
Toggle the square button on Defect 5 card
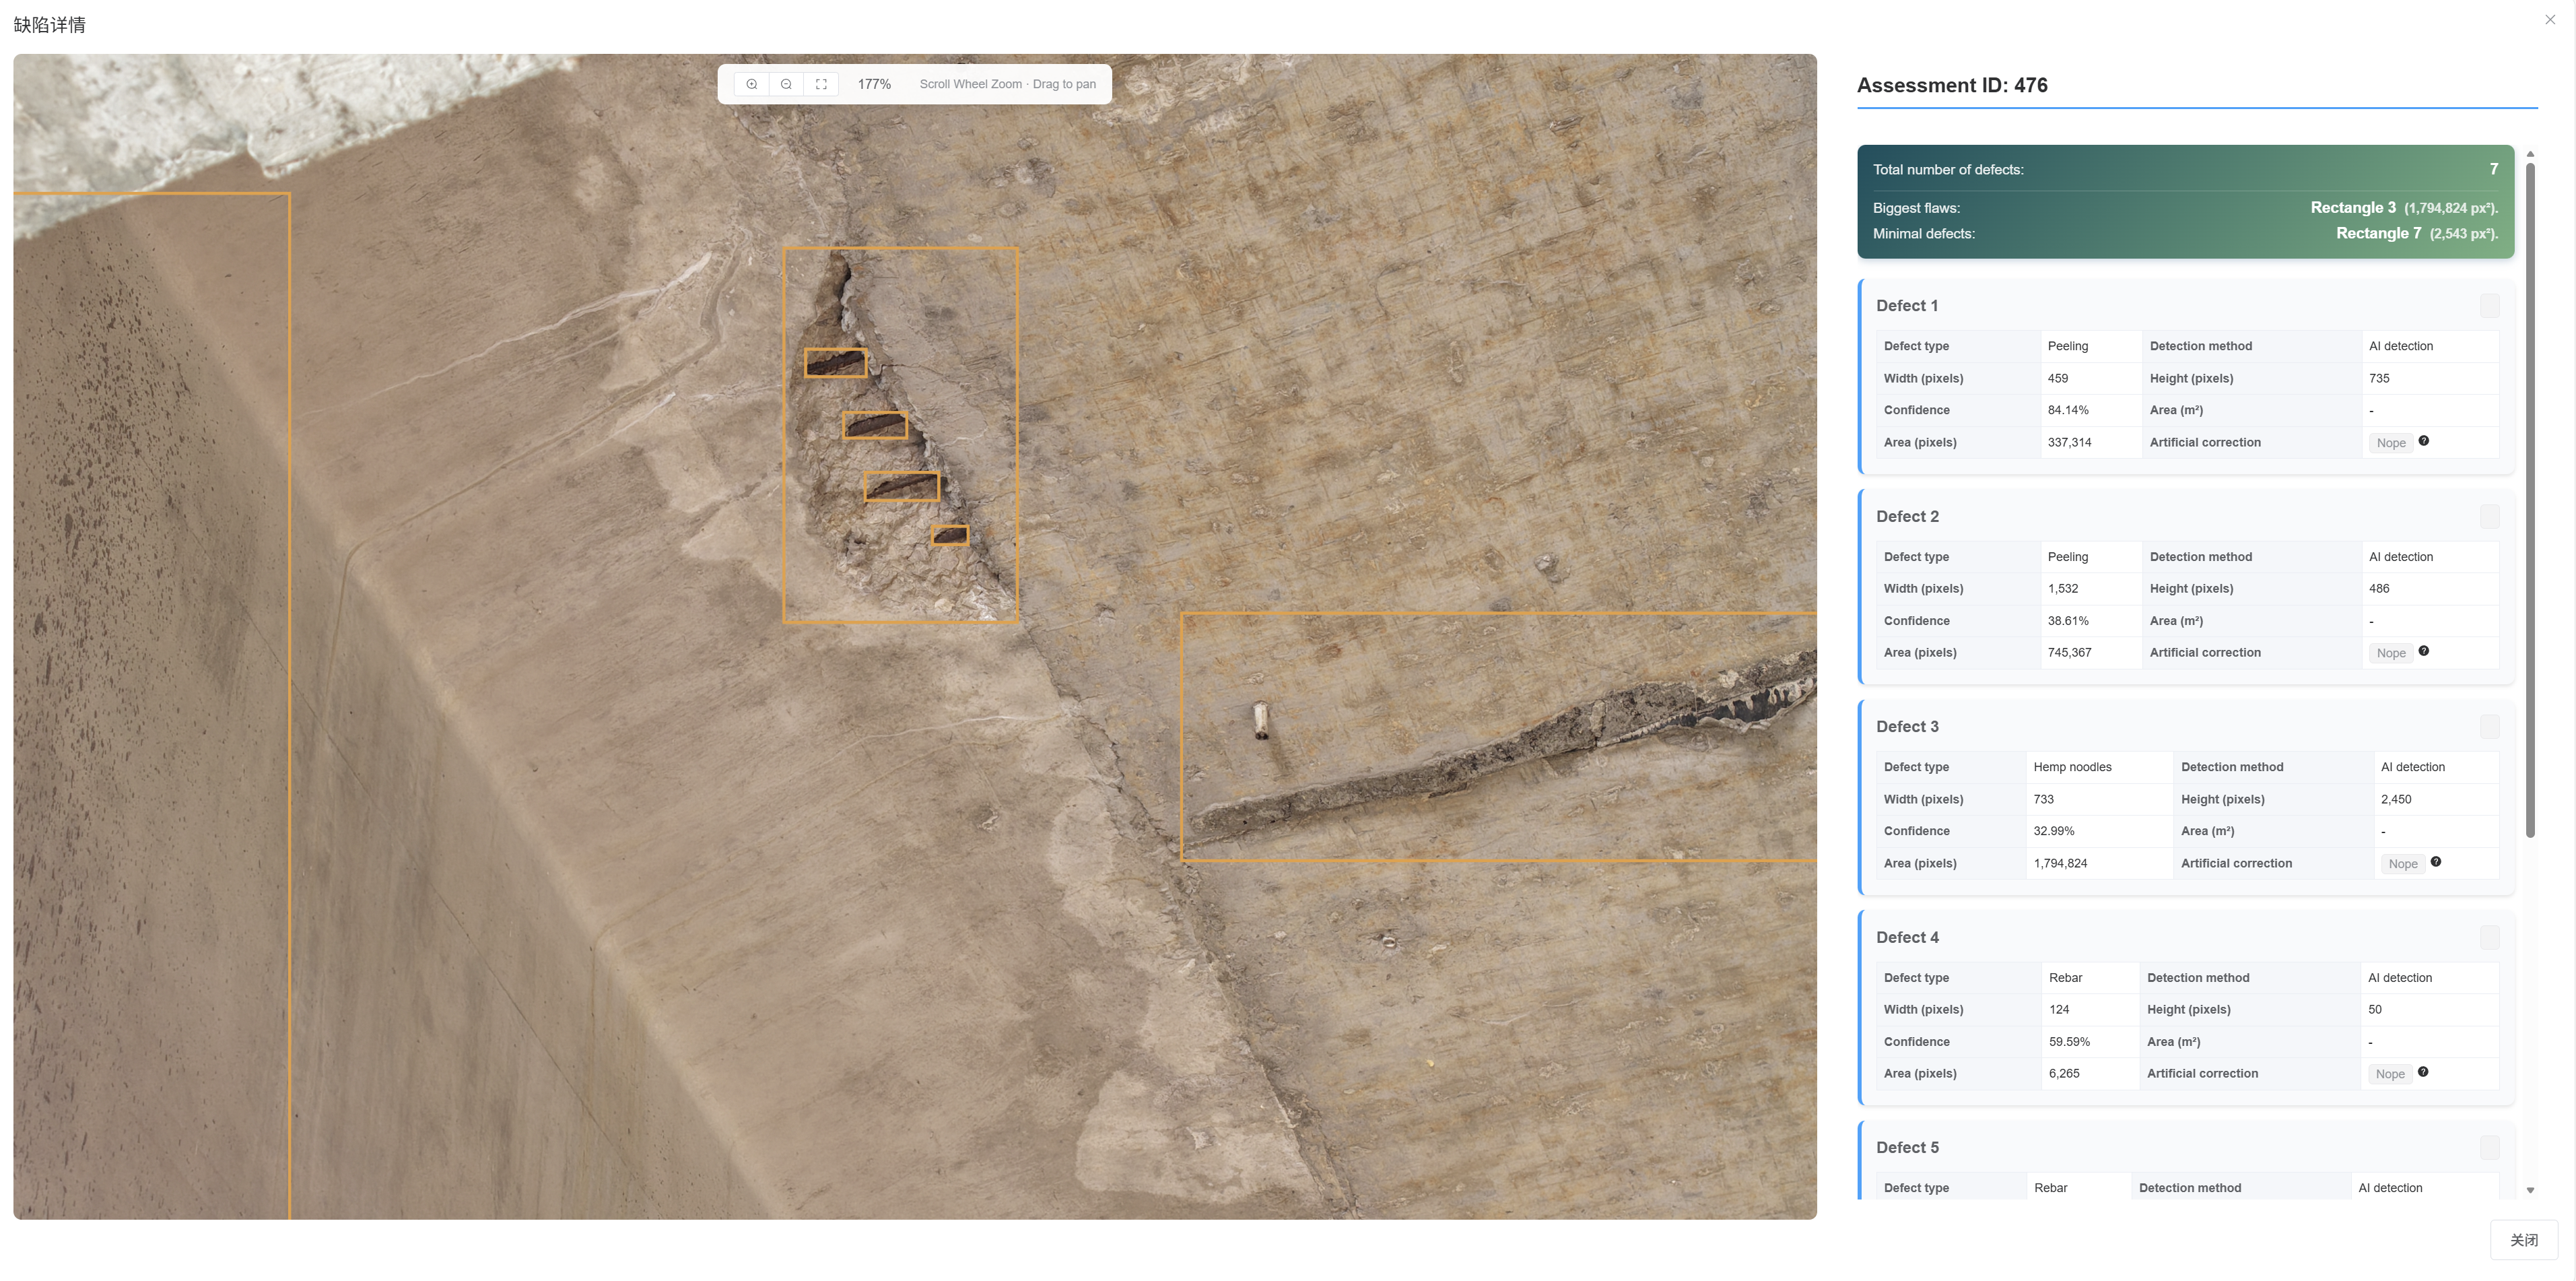[2490, 1147]
